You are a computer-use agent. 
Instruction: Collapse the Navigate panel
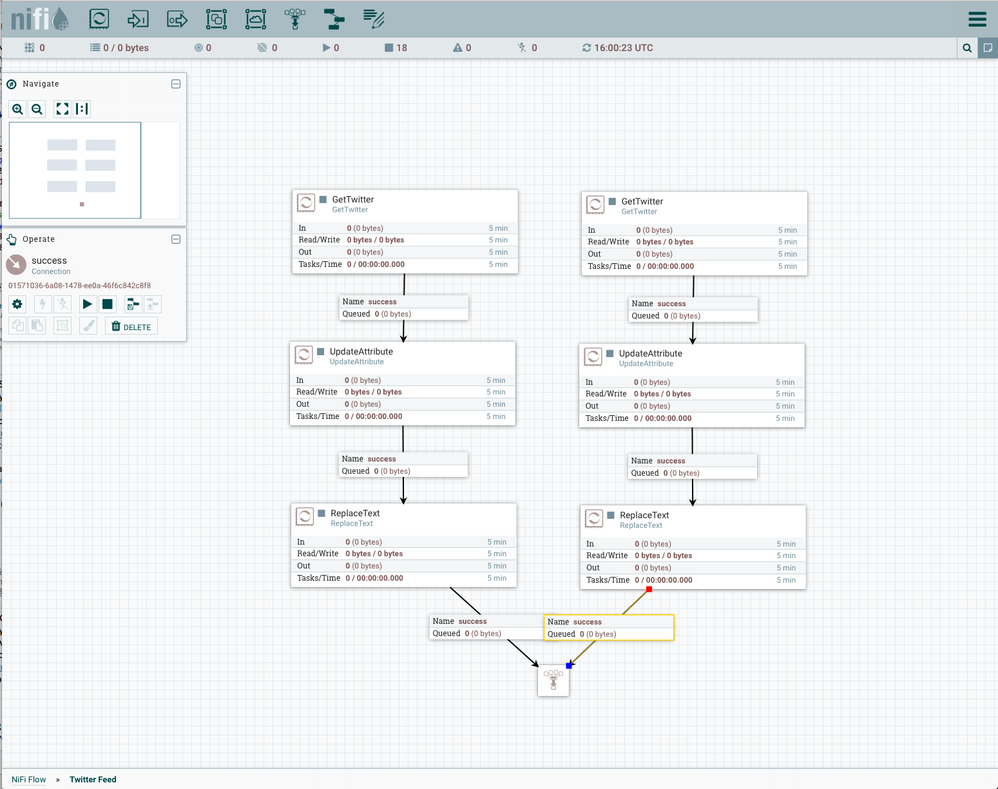point(176,84)
